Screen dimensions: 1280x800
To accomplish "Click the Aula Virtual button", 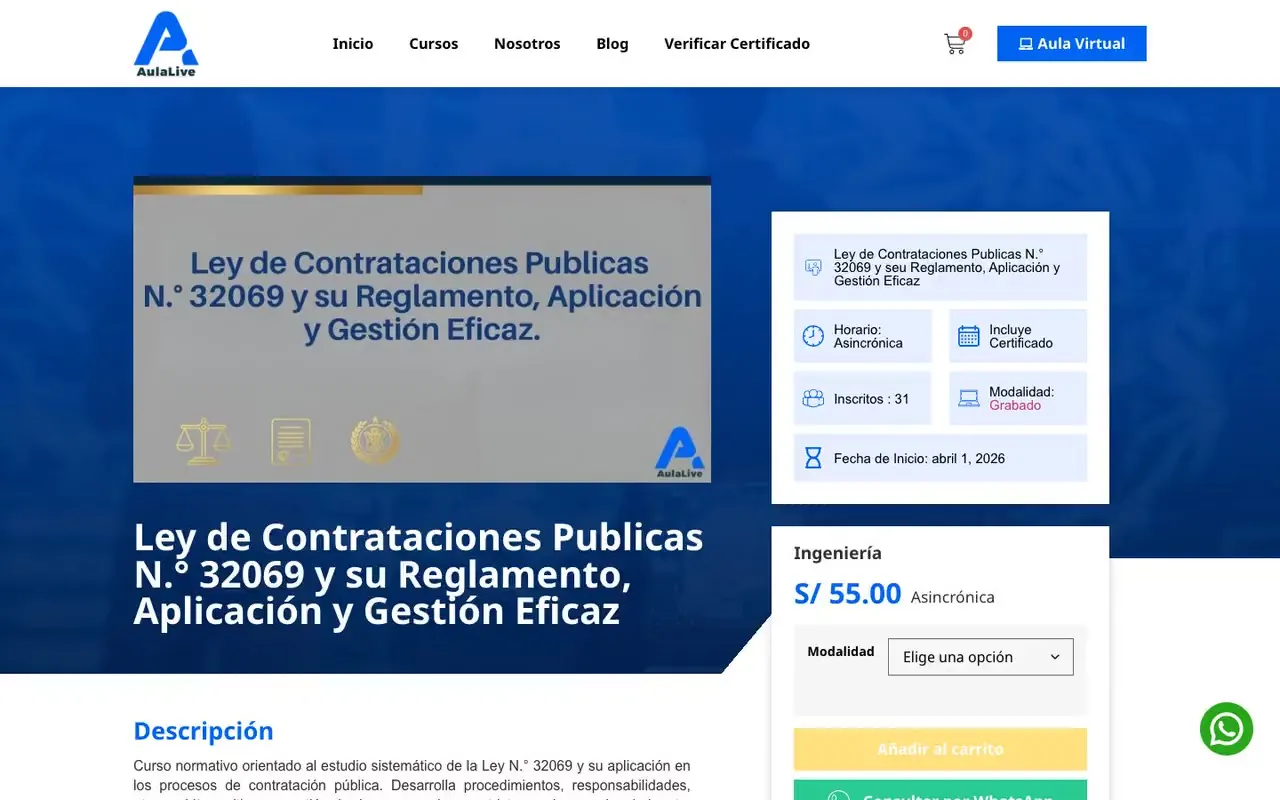I will point(1071,44).
